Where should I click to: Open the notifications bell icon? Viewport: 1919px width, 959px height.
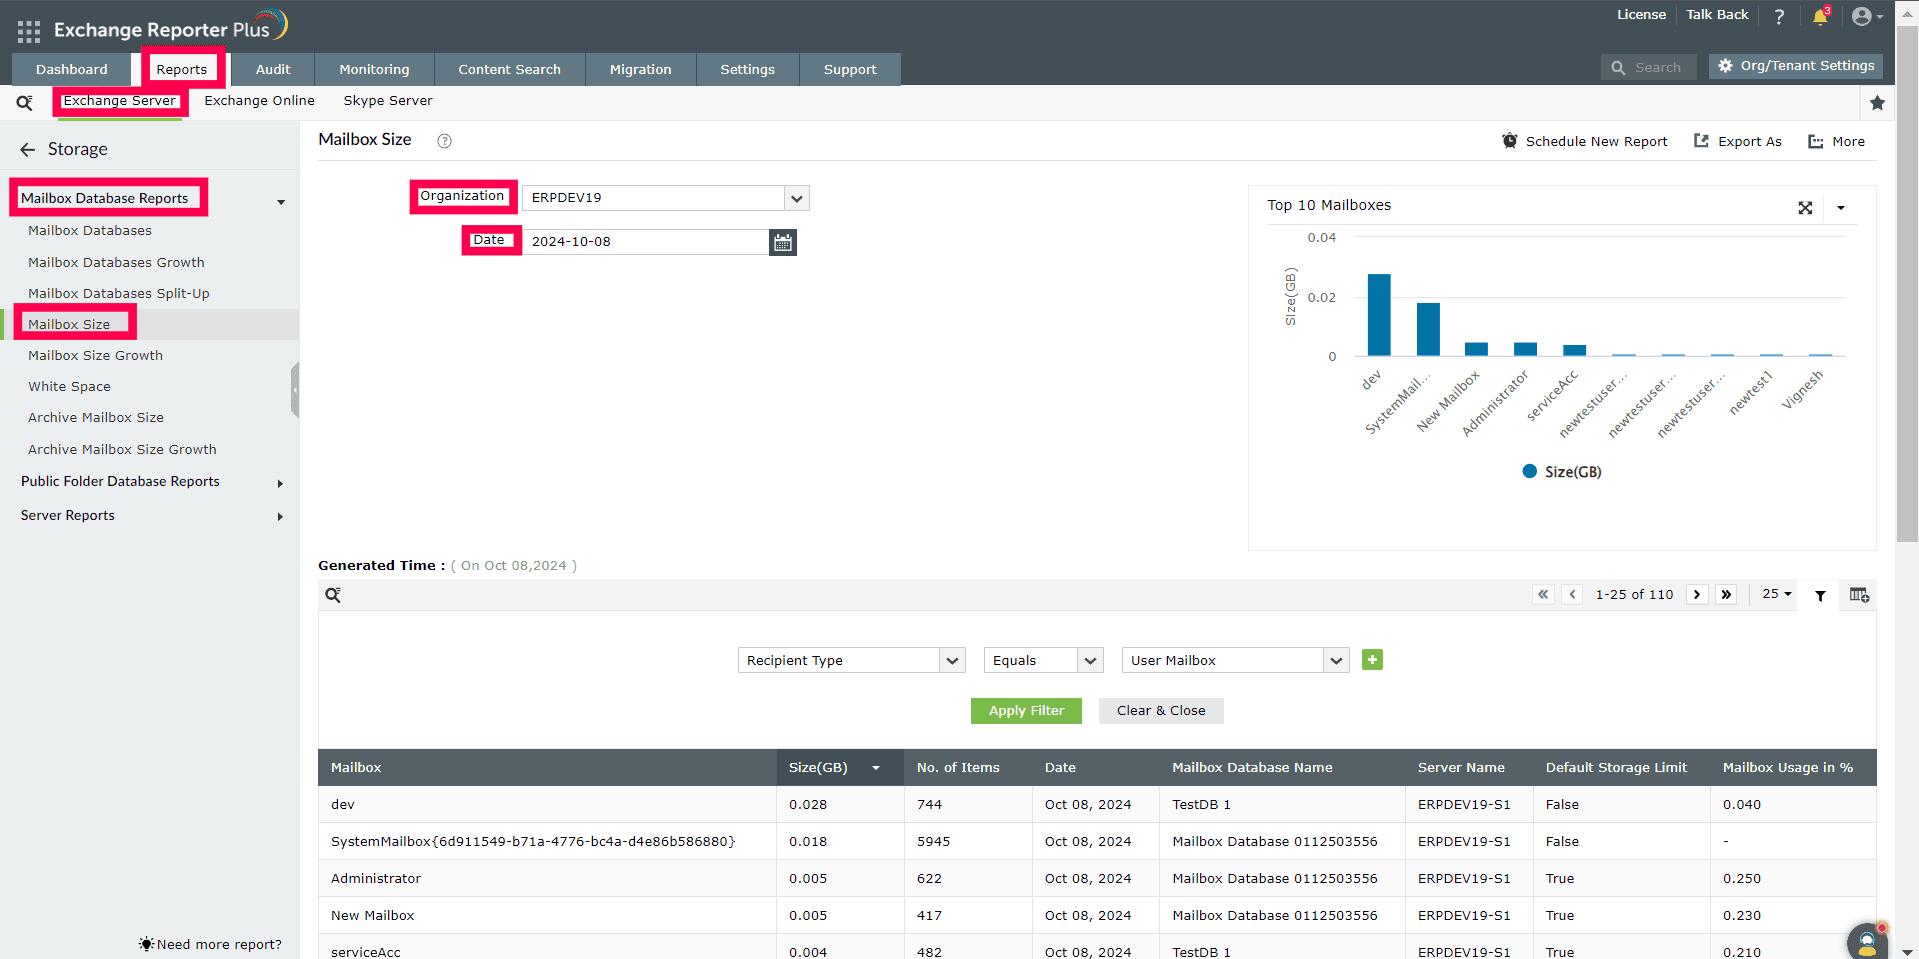coord(1820,16)
